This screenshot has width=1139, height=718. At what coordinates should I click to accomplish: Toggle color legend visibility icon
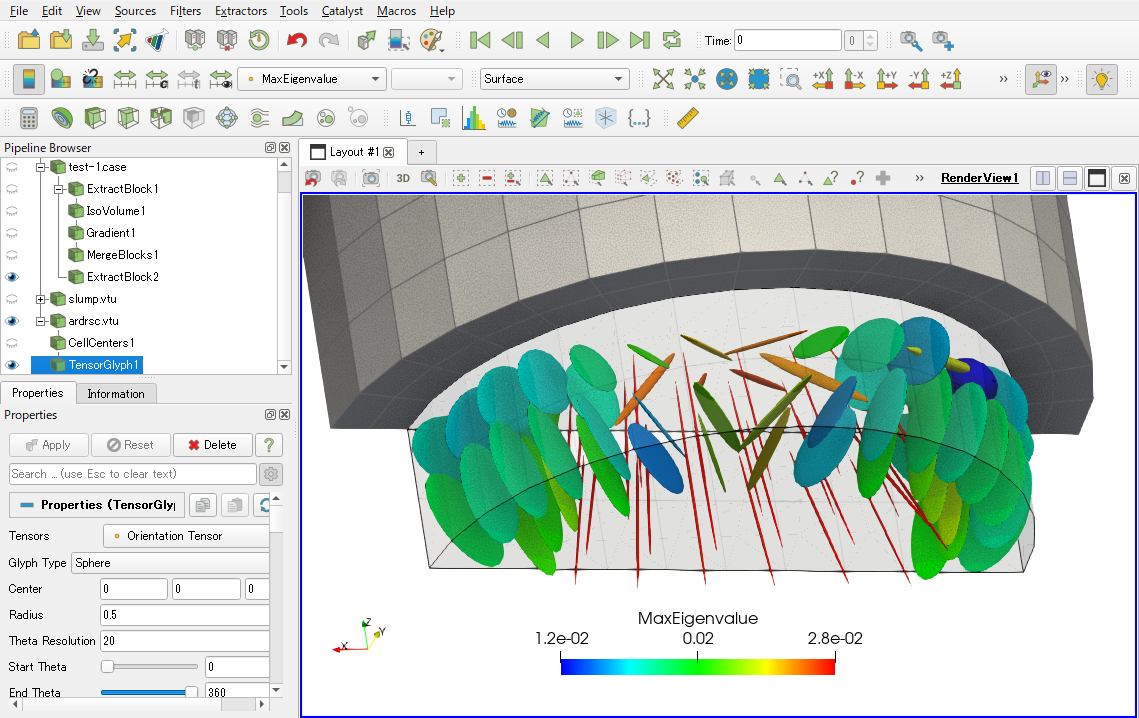click(29, 79)
